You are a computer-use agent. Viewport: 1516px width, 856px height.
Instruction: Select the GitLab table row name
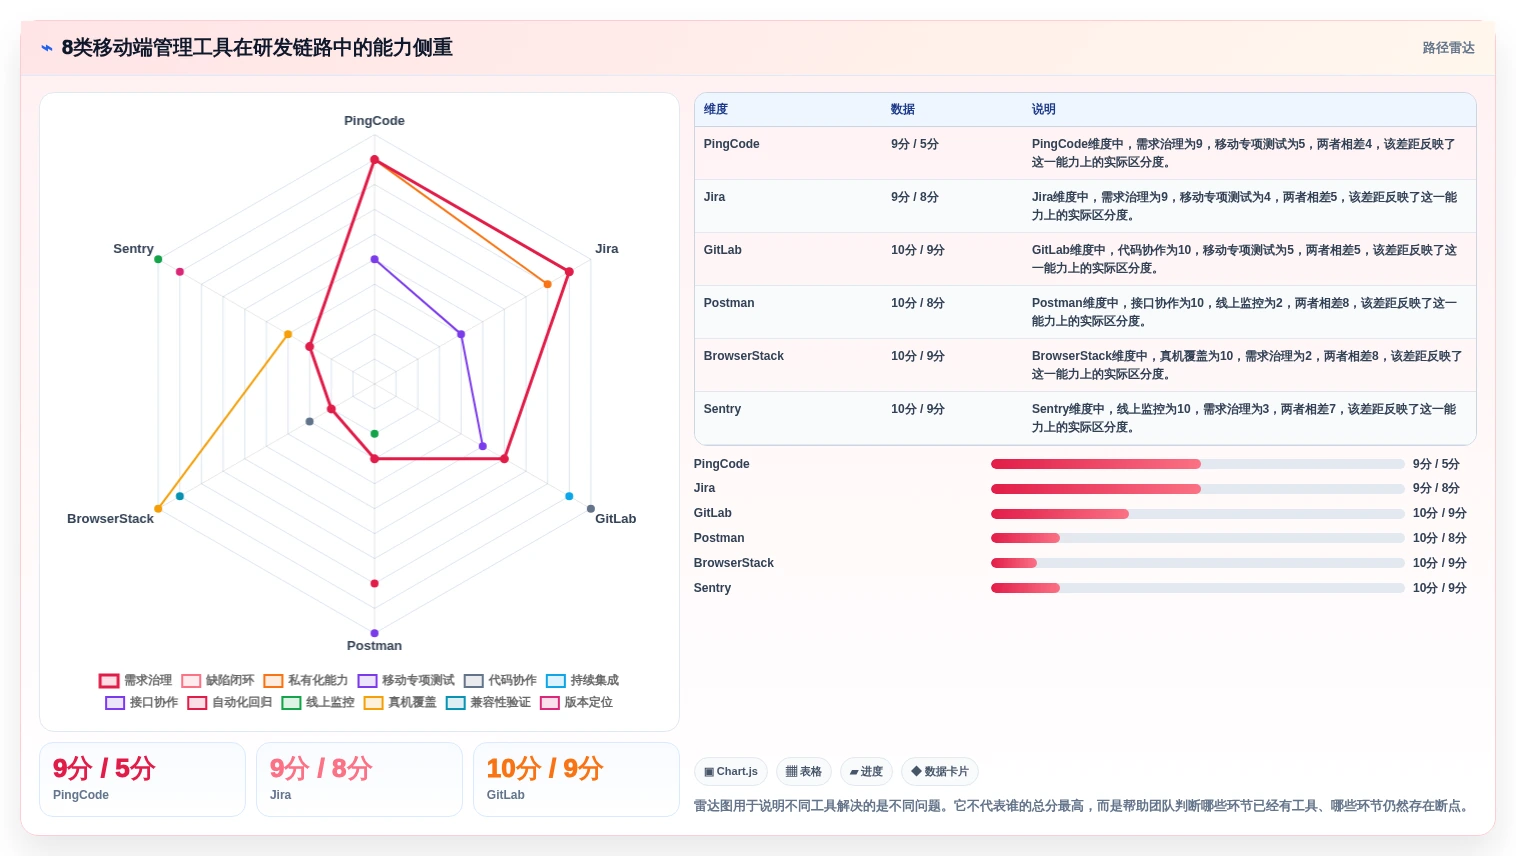click(x=722, y=250)
